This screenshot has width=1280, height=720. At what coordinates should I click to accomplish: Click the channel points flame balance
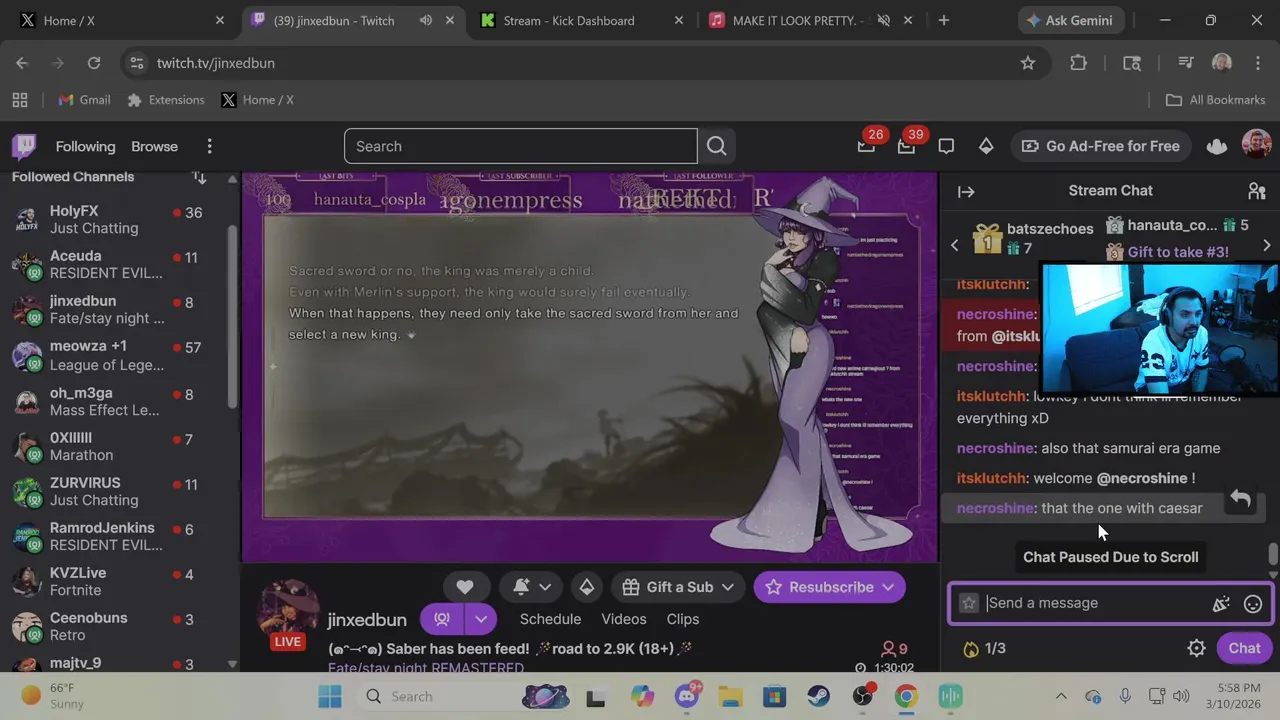[x=984, y=648]
